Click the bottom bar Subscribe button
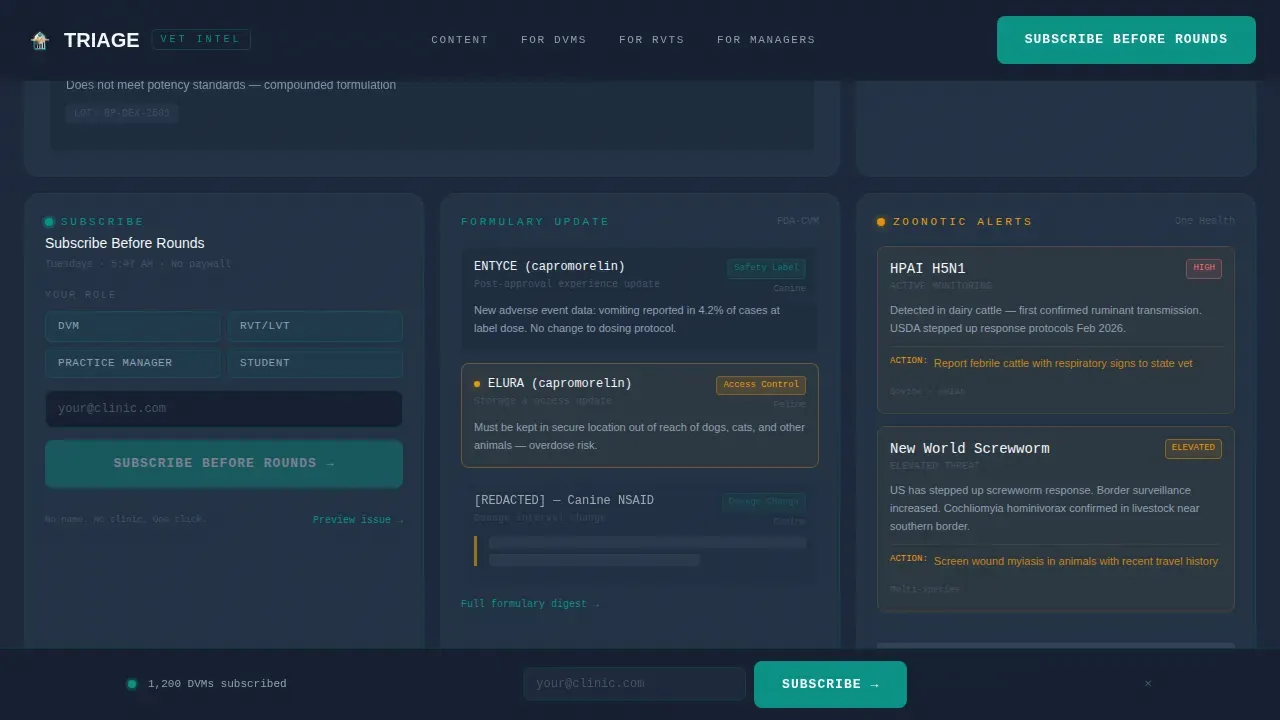 [830, 684]
